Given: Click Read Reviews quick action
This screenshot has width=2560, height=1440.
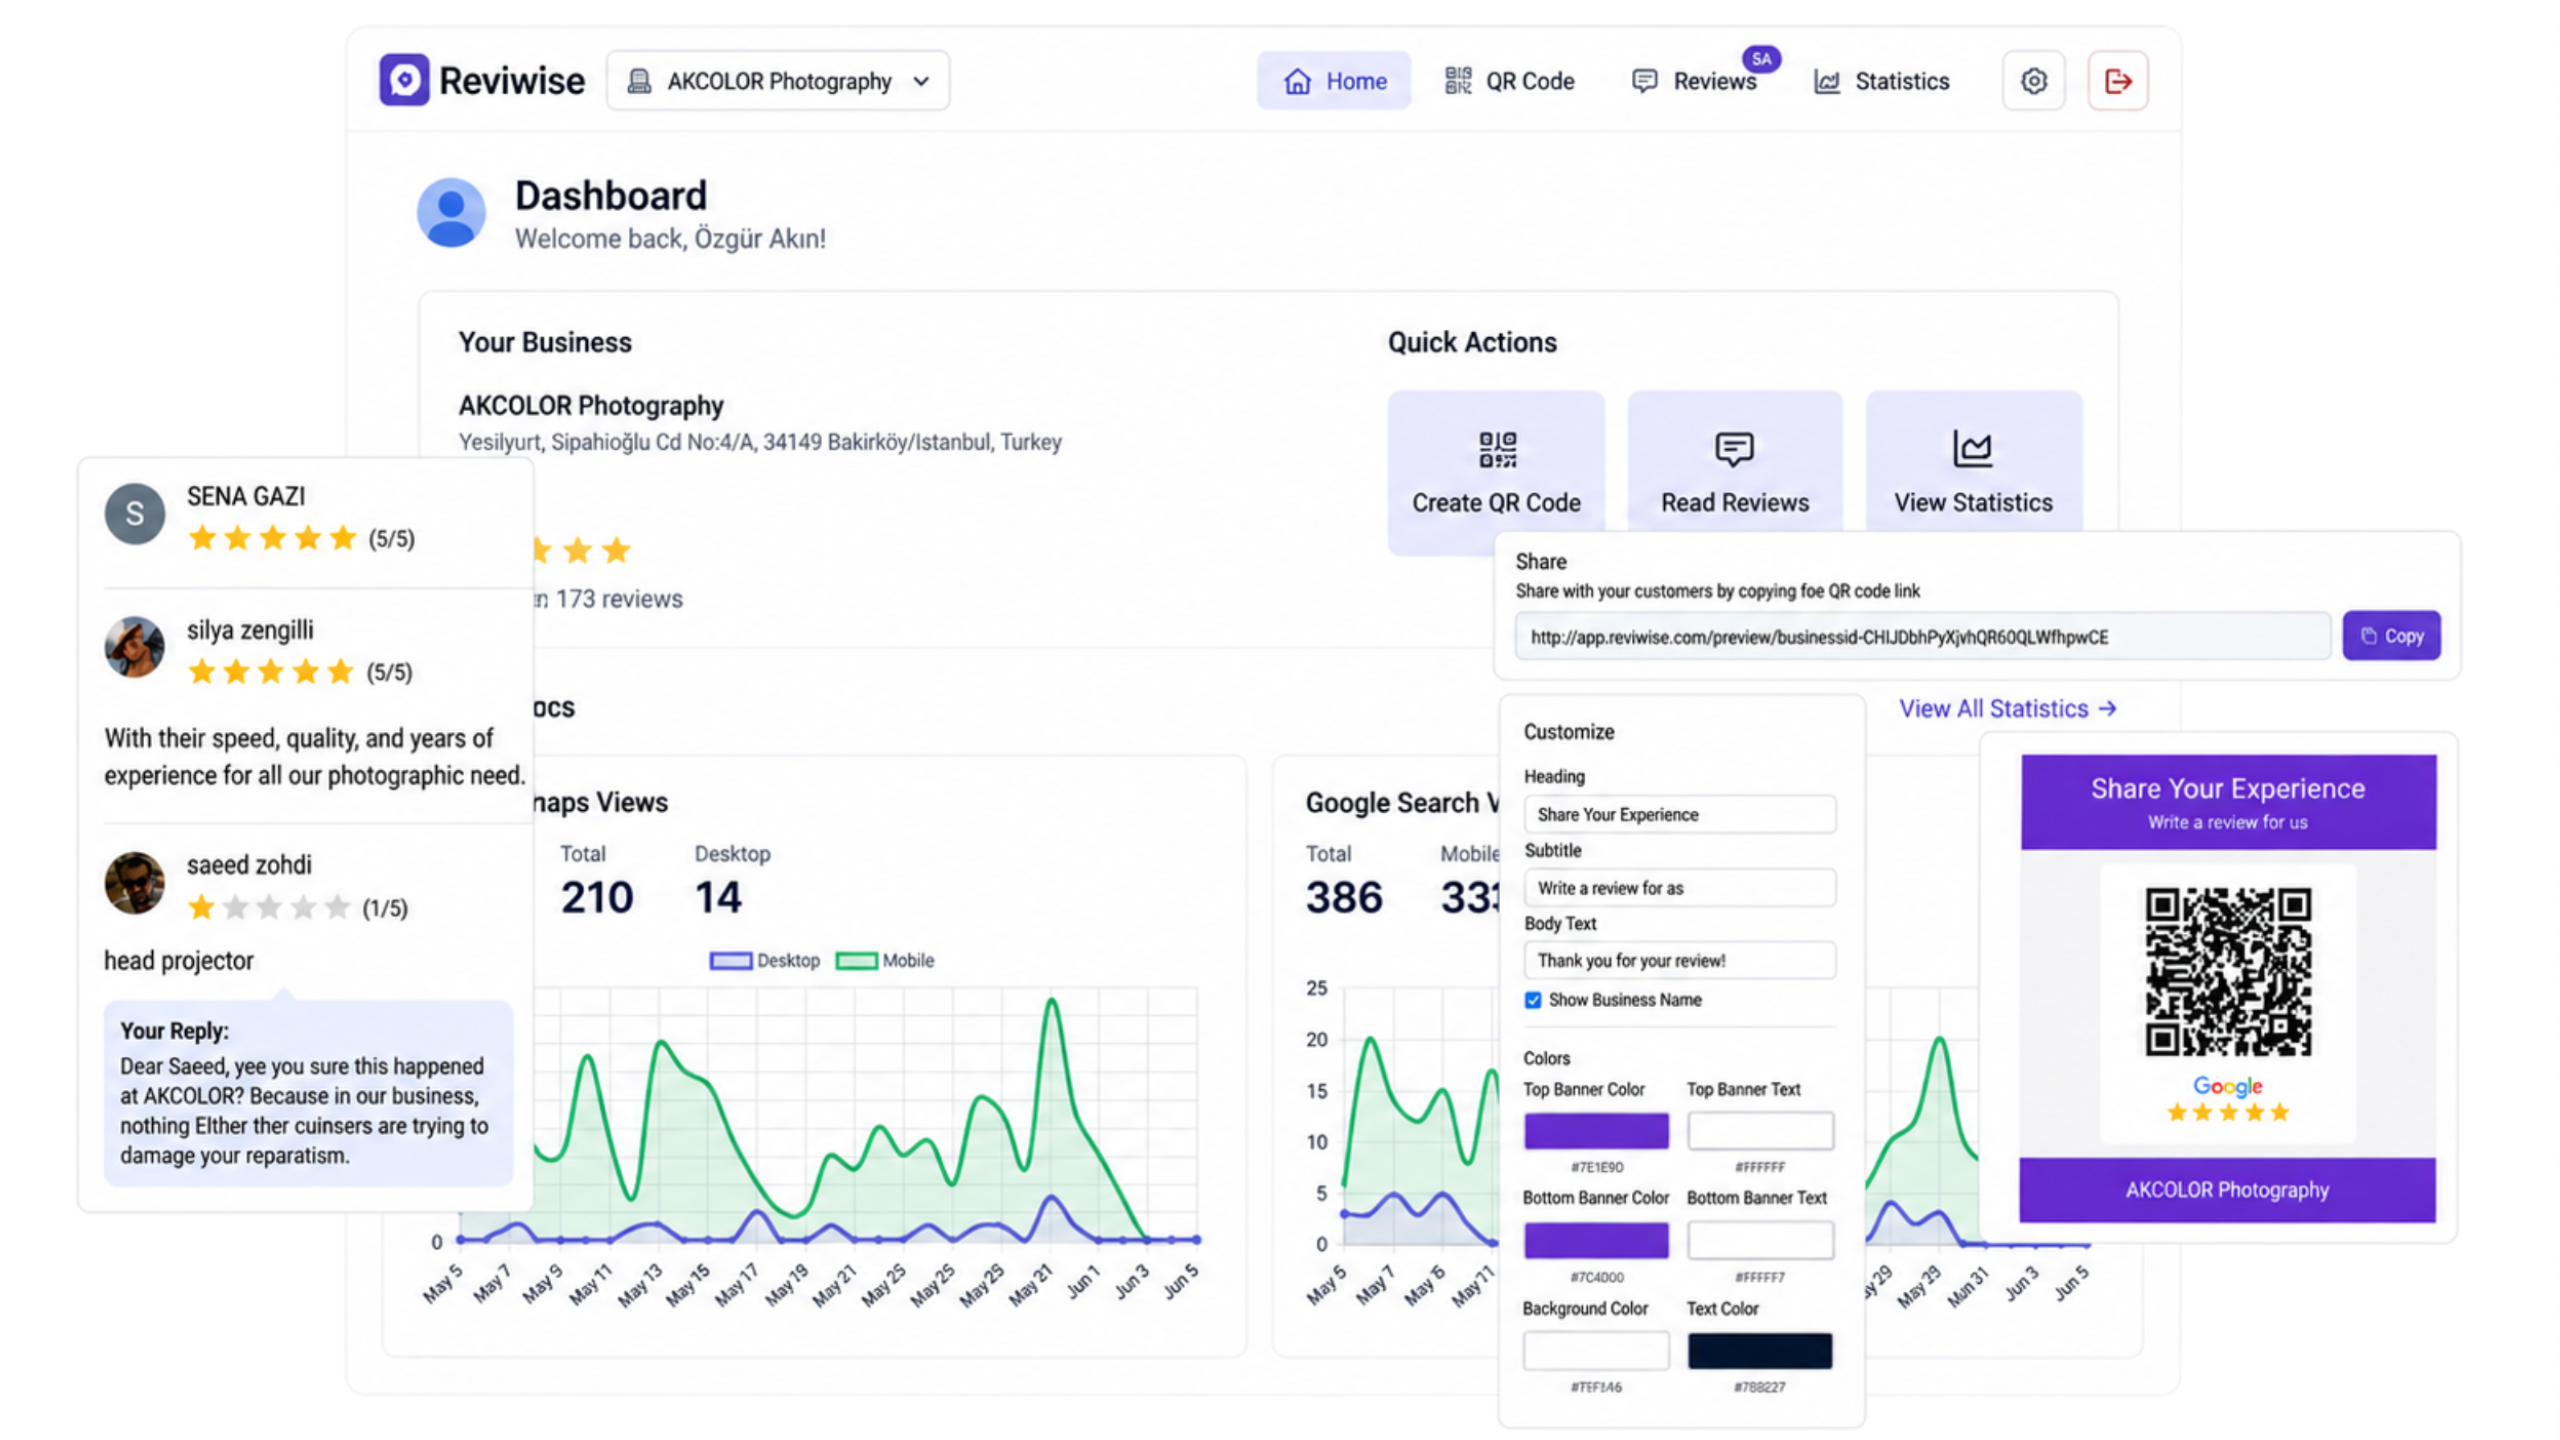Looking at the screenshot, I should click(1734, 462).
